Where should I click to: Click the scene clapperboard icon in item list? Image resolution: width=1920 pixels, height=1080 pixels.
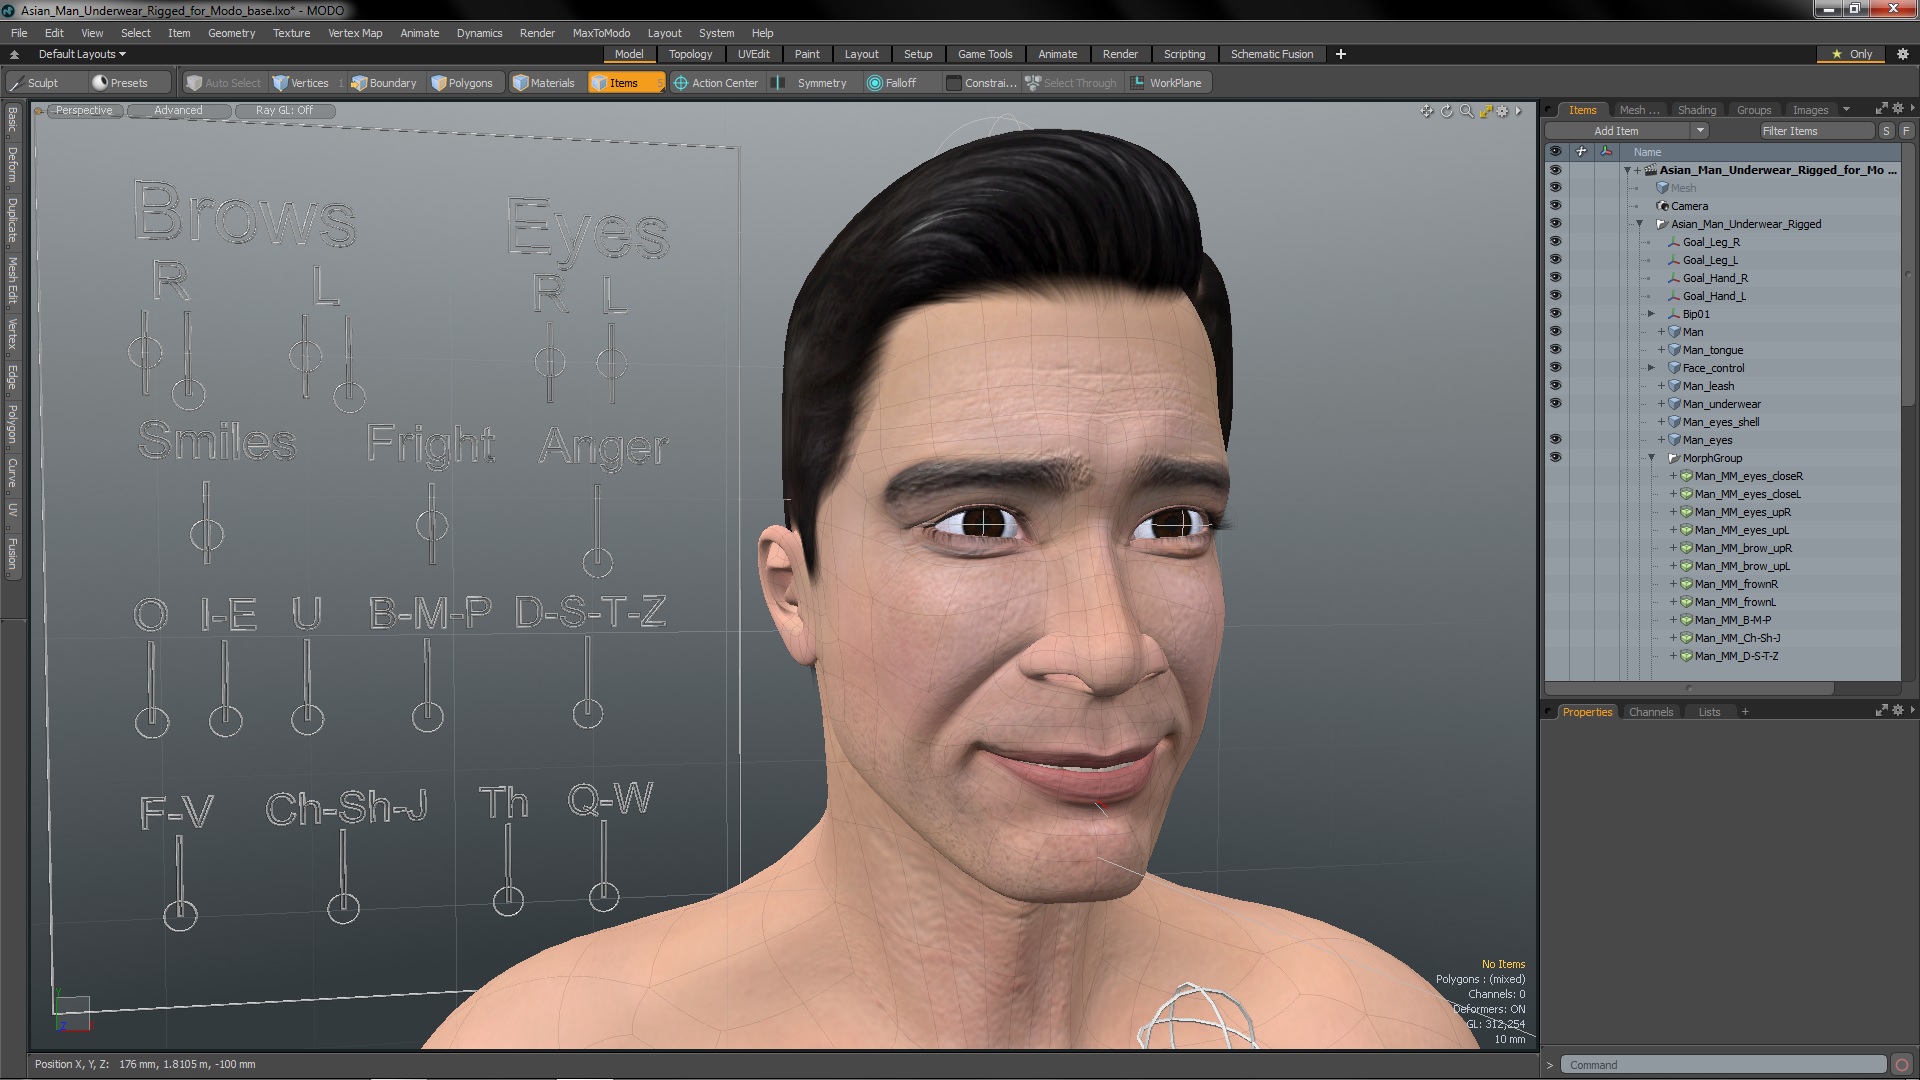click(x=1651, y=170)
